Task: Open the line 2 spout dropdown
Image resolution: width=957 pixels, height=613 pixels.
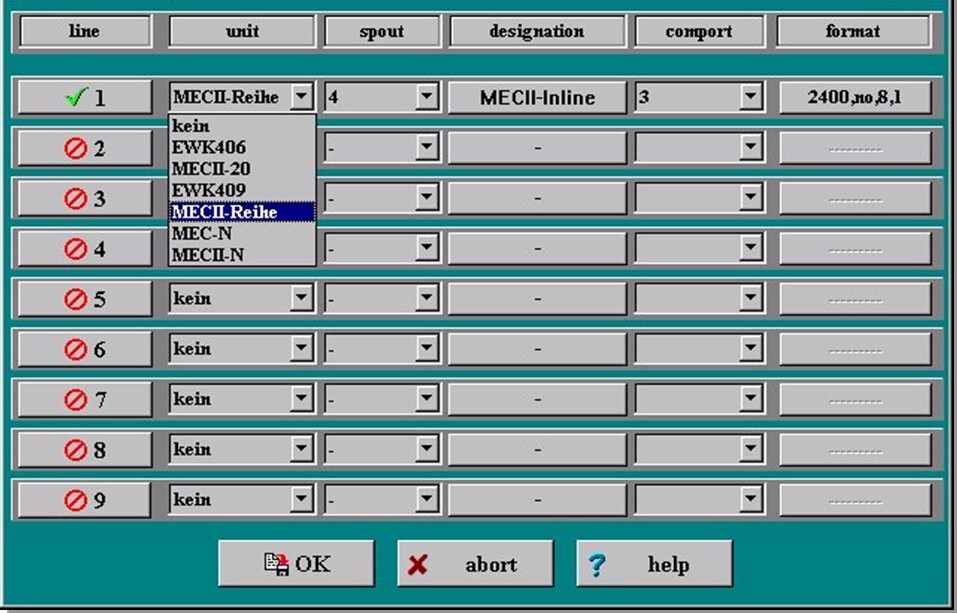Action: click(427, 147)
